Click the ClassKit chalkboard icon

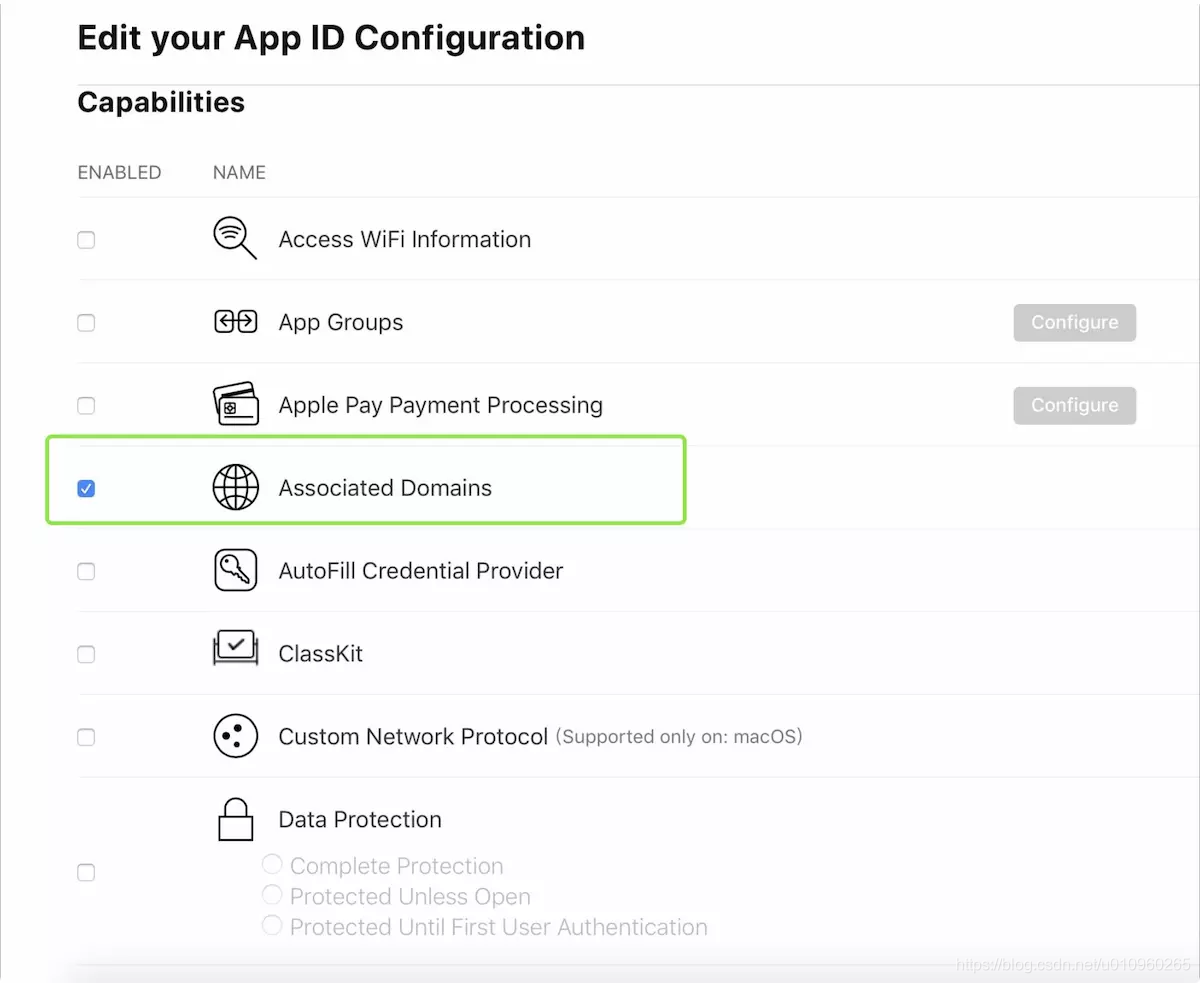click(236, 649)
